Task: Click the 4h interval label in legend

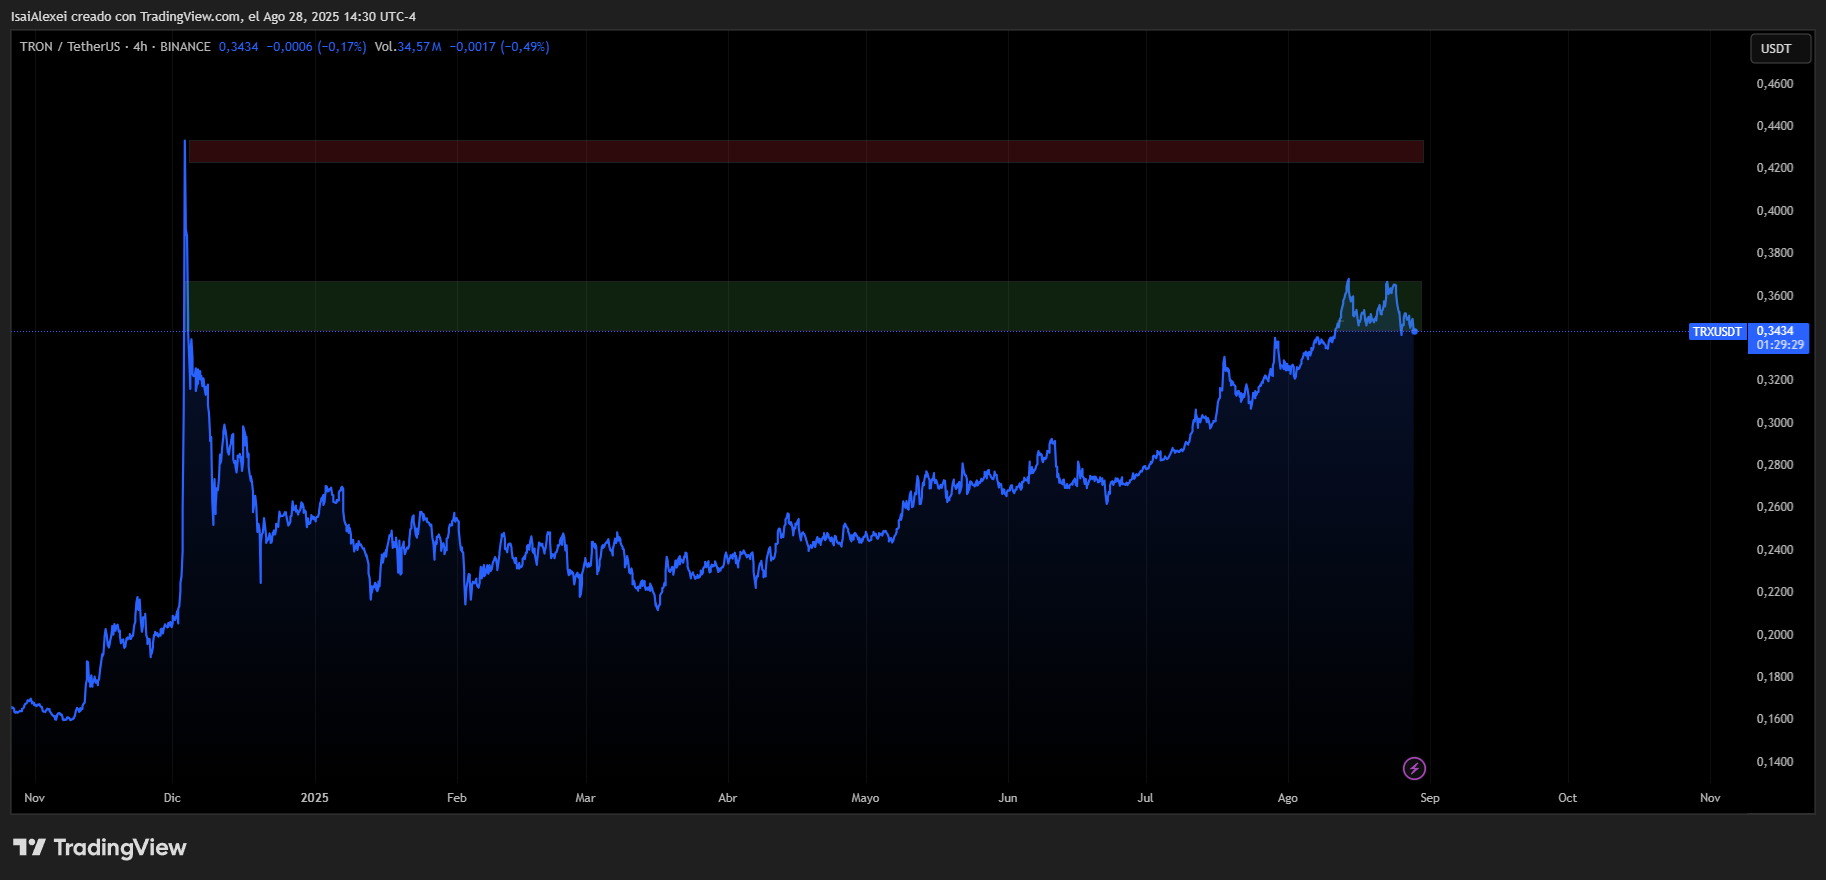Action: pos(140,47)
